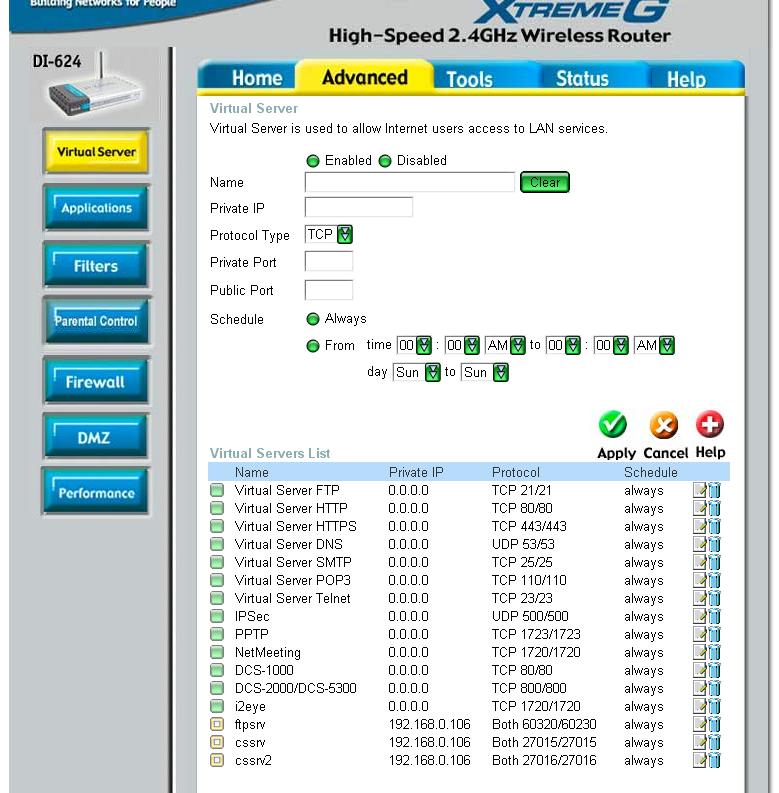
Task: Delete the Virtual Server HTTPS entry
Action: pyautogui.click(x=714, y=526)
